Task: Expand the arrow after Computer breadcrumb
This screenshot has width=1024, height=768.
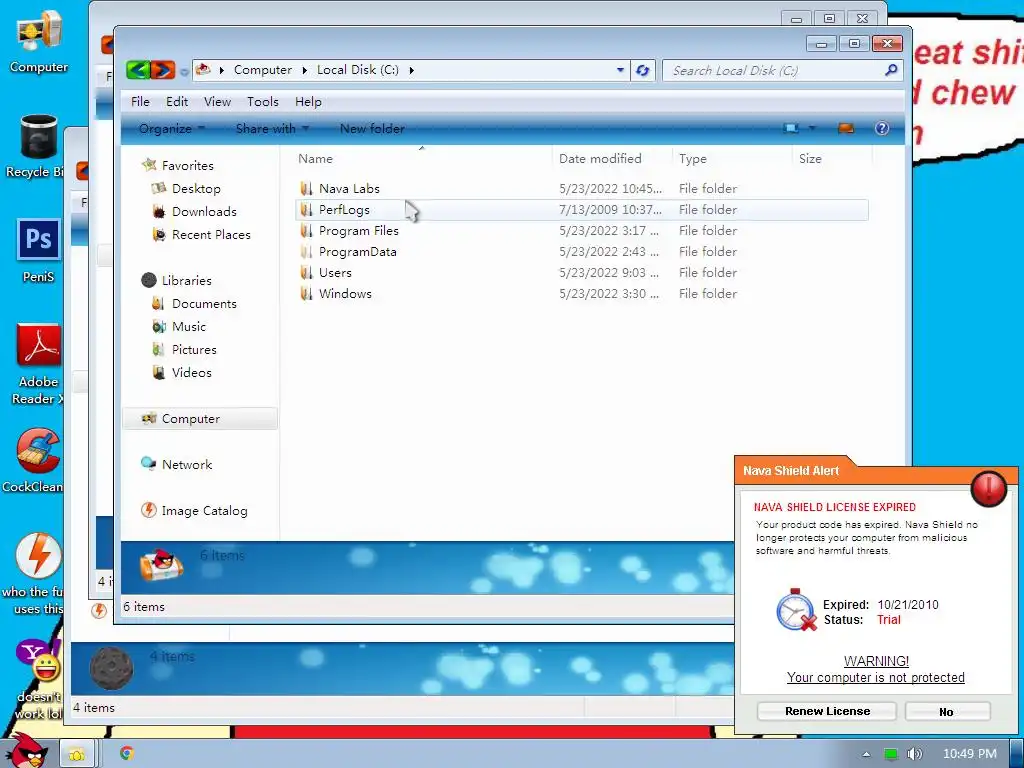Action: point(304,70)
